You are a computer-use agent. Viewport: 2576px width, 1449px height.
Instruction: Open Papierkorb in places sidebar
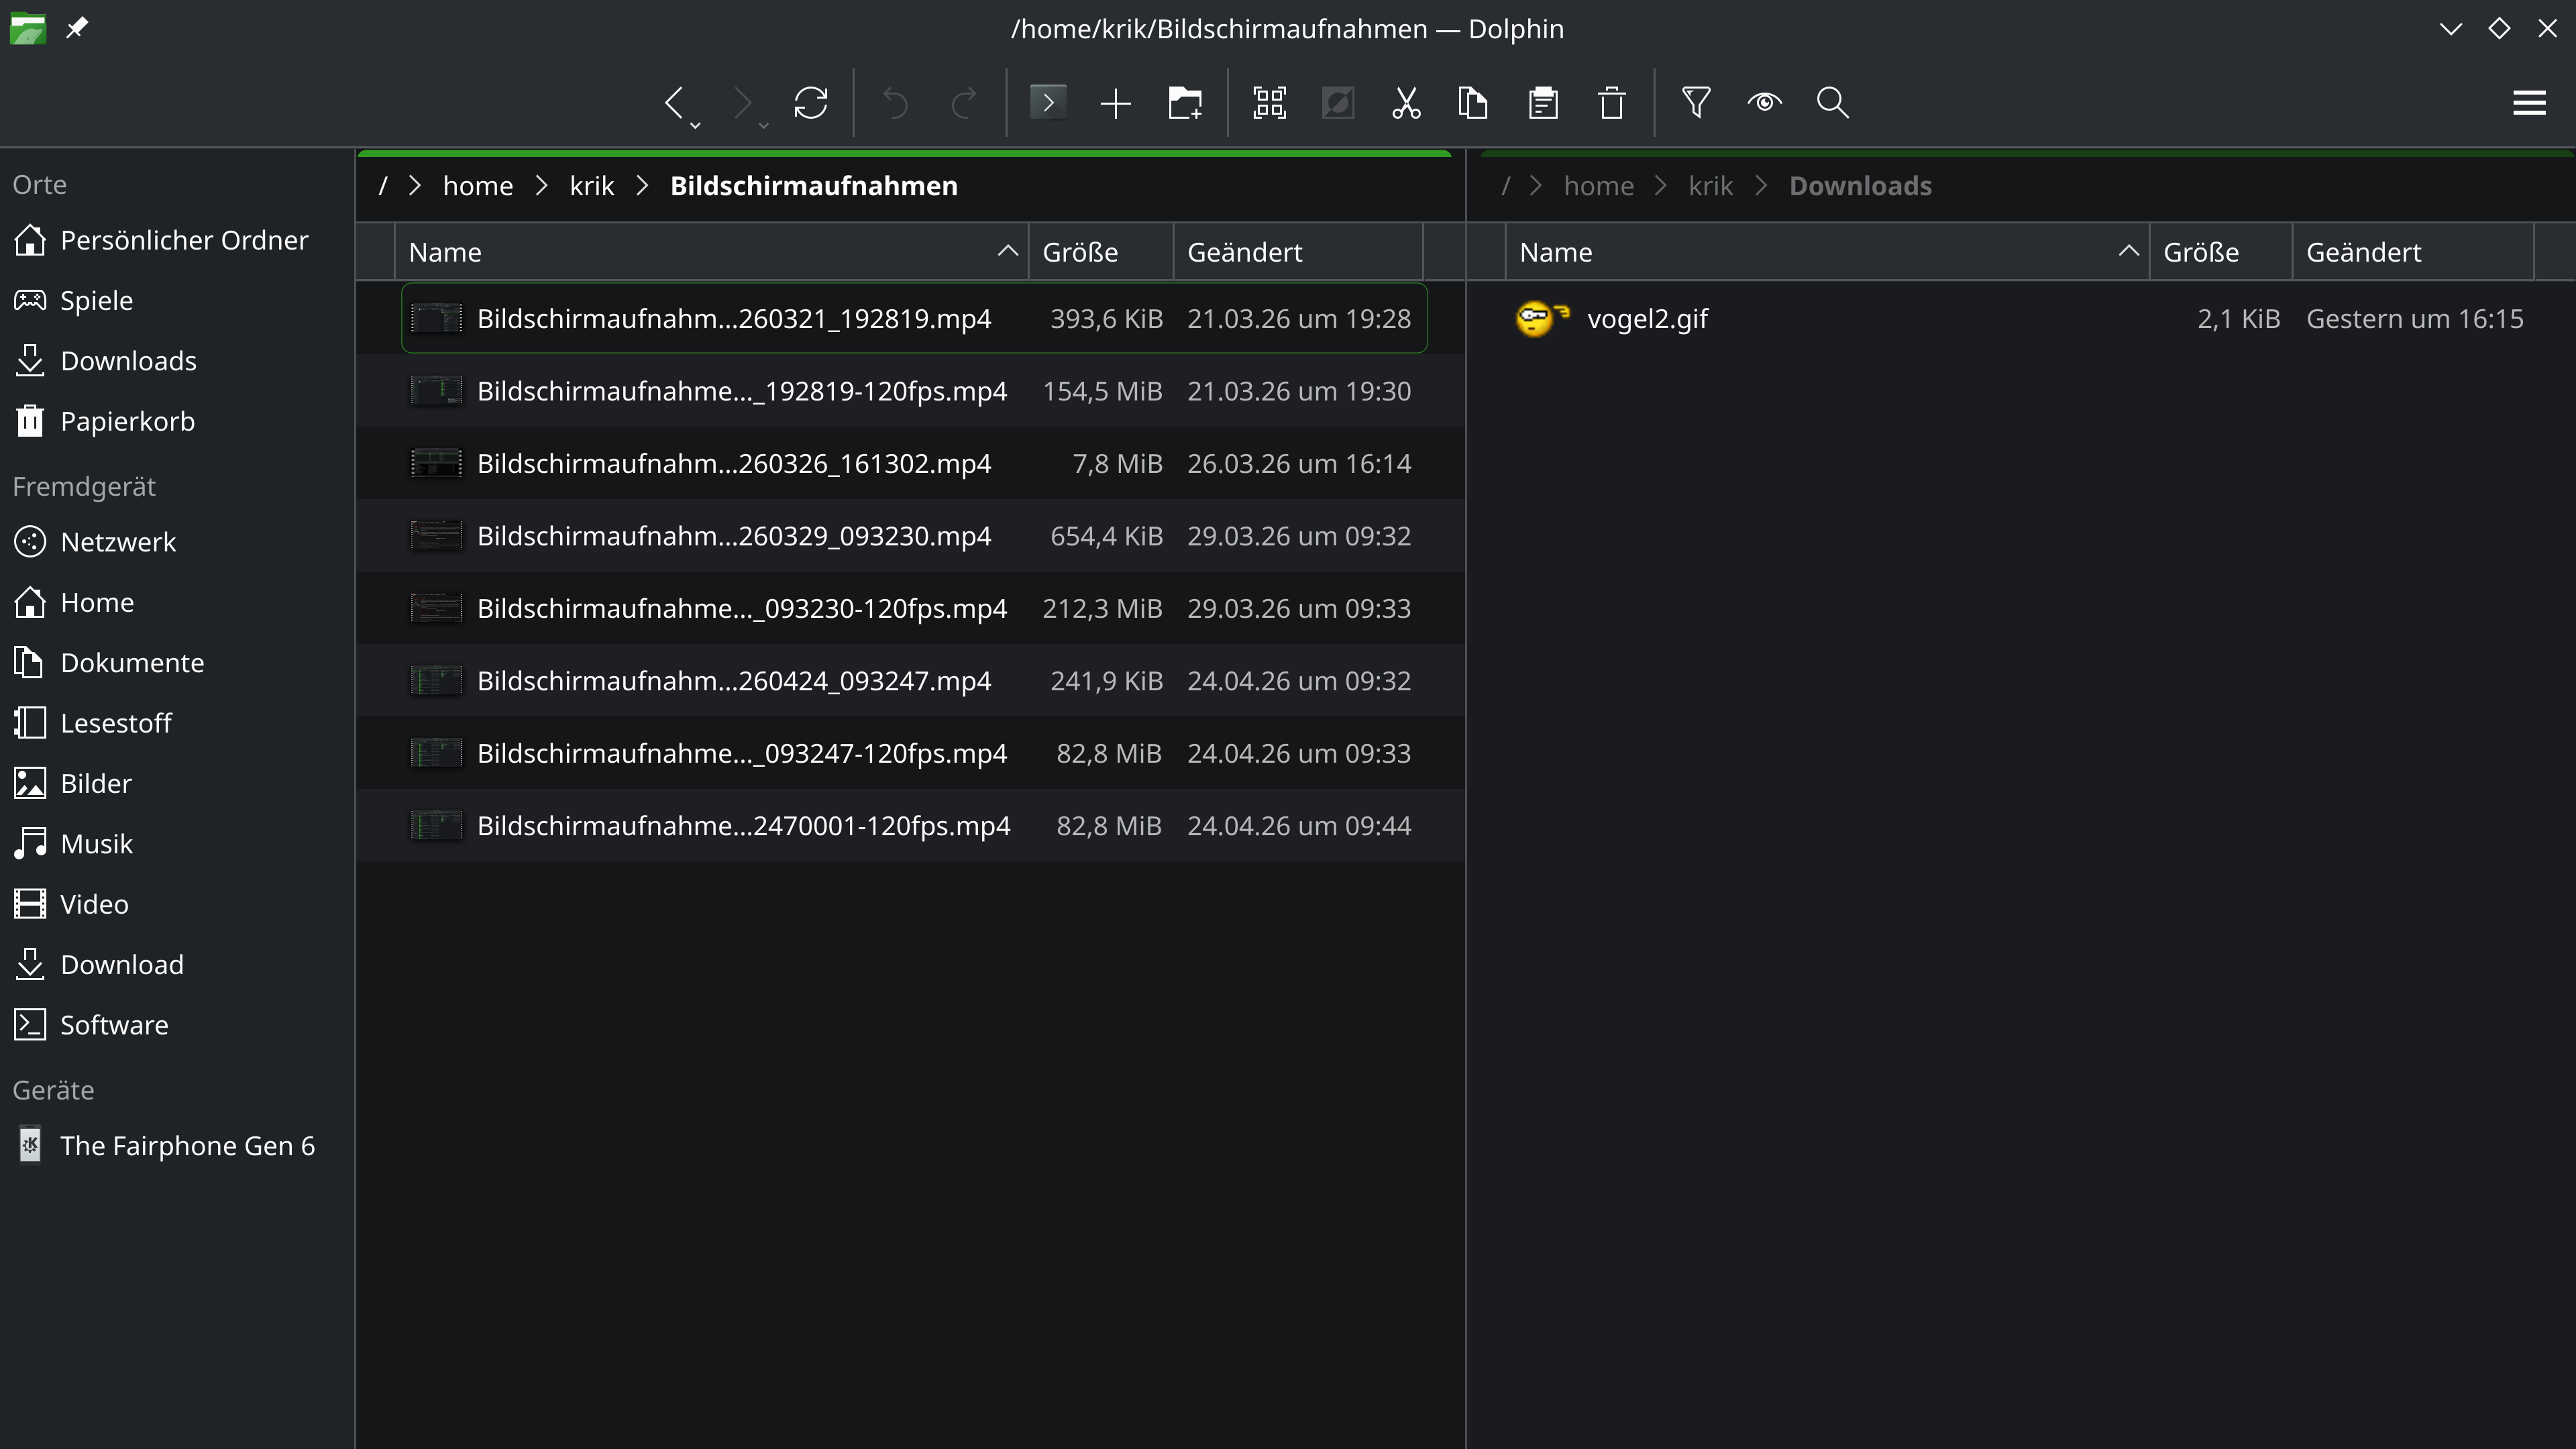point(127,421)
